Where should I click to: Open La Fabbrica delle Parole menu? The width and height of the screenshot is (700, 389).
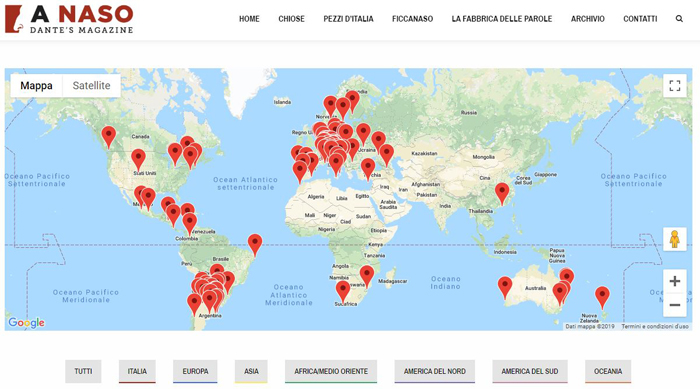point(502,19)
